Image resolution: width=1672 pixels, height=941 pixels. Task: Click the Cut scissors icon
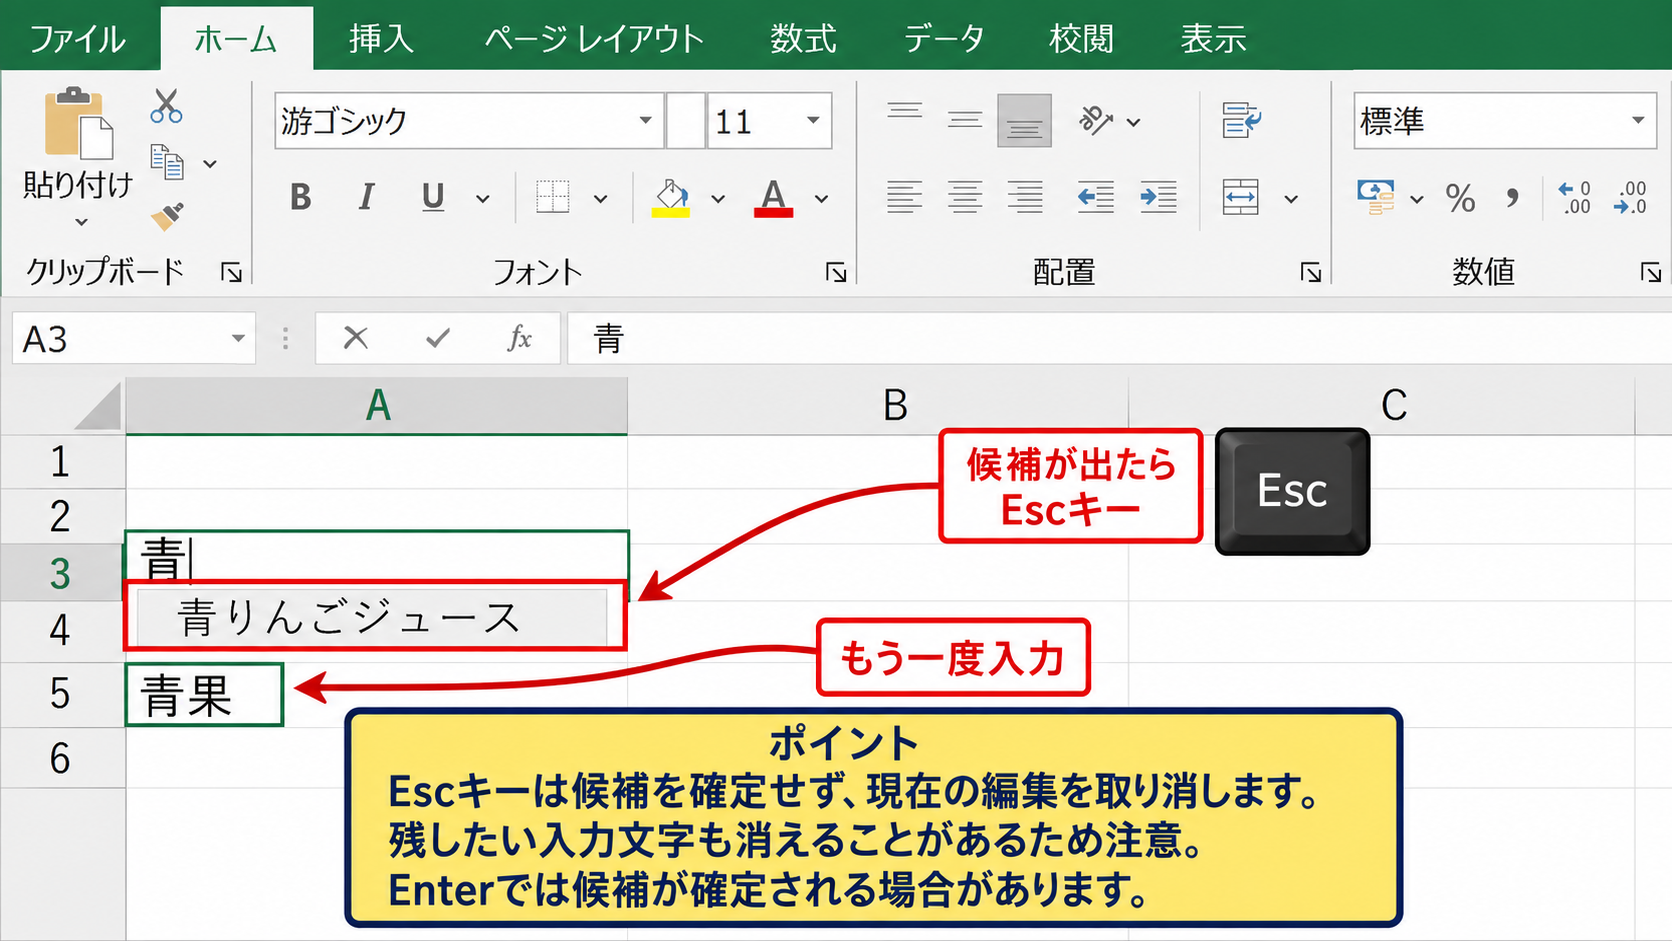pyautogui.click(x=166, y=105)
